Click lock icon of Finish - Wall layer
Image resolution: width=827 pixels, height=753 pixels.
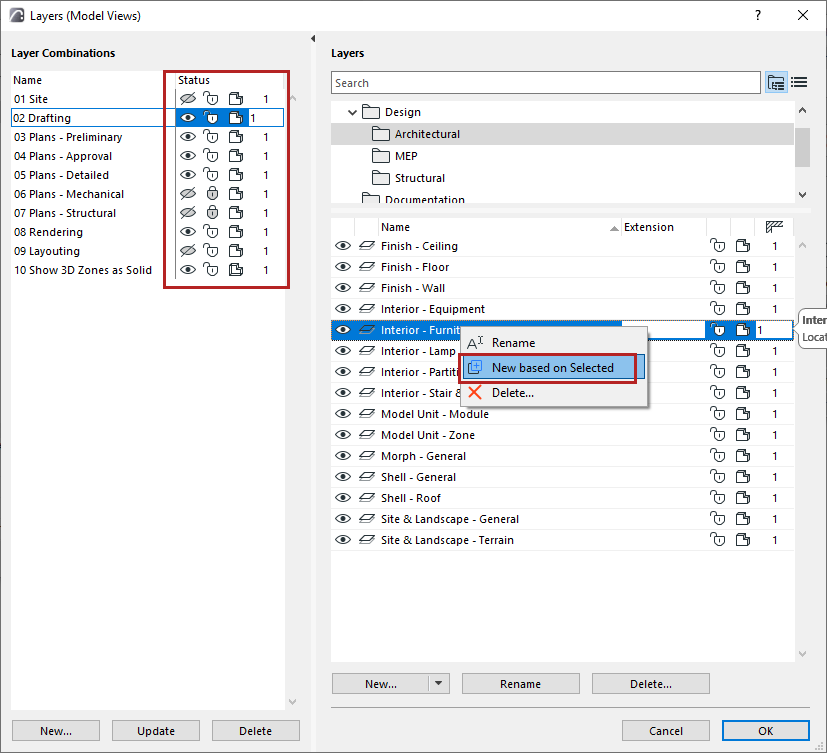click(x=717, y=288)
